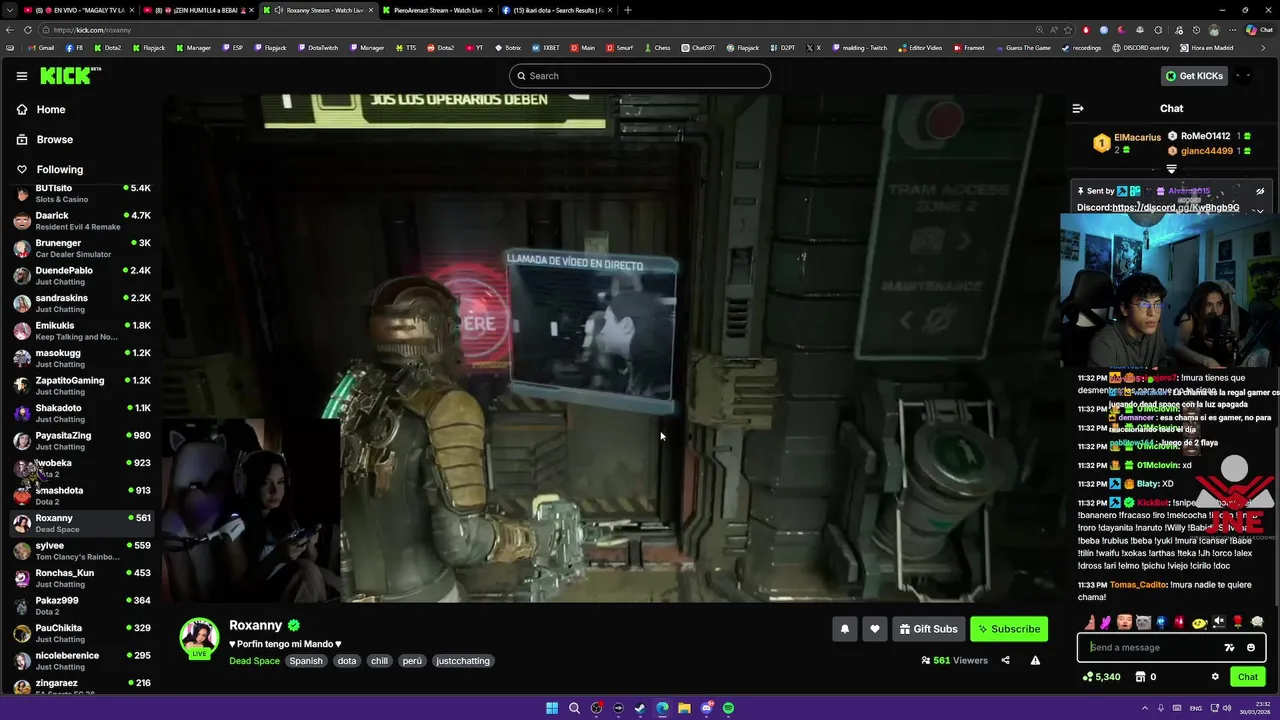This screenshot has width=1280, height=720.
Task: Open Daarick channel in following list
Action: (x=82, y=221)
